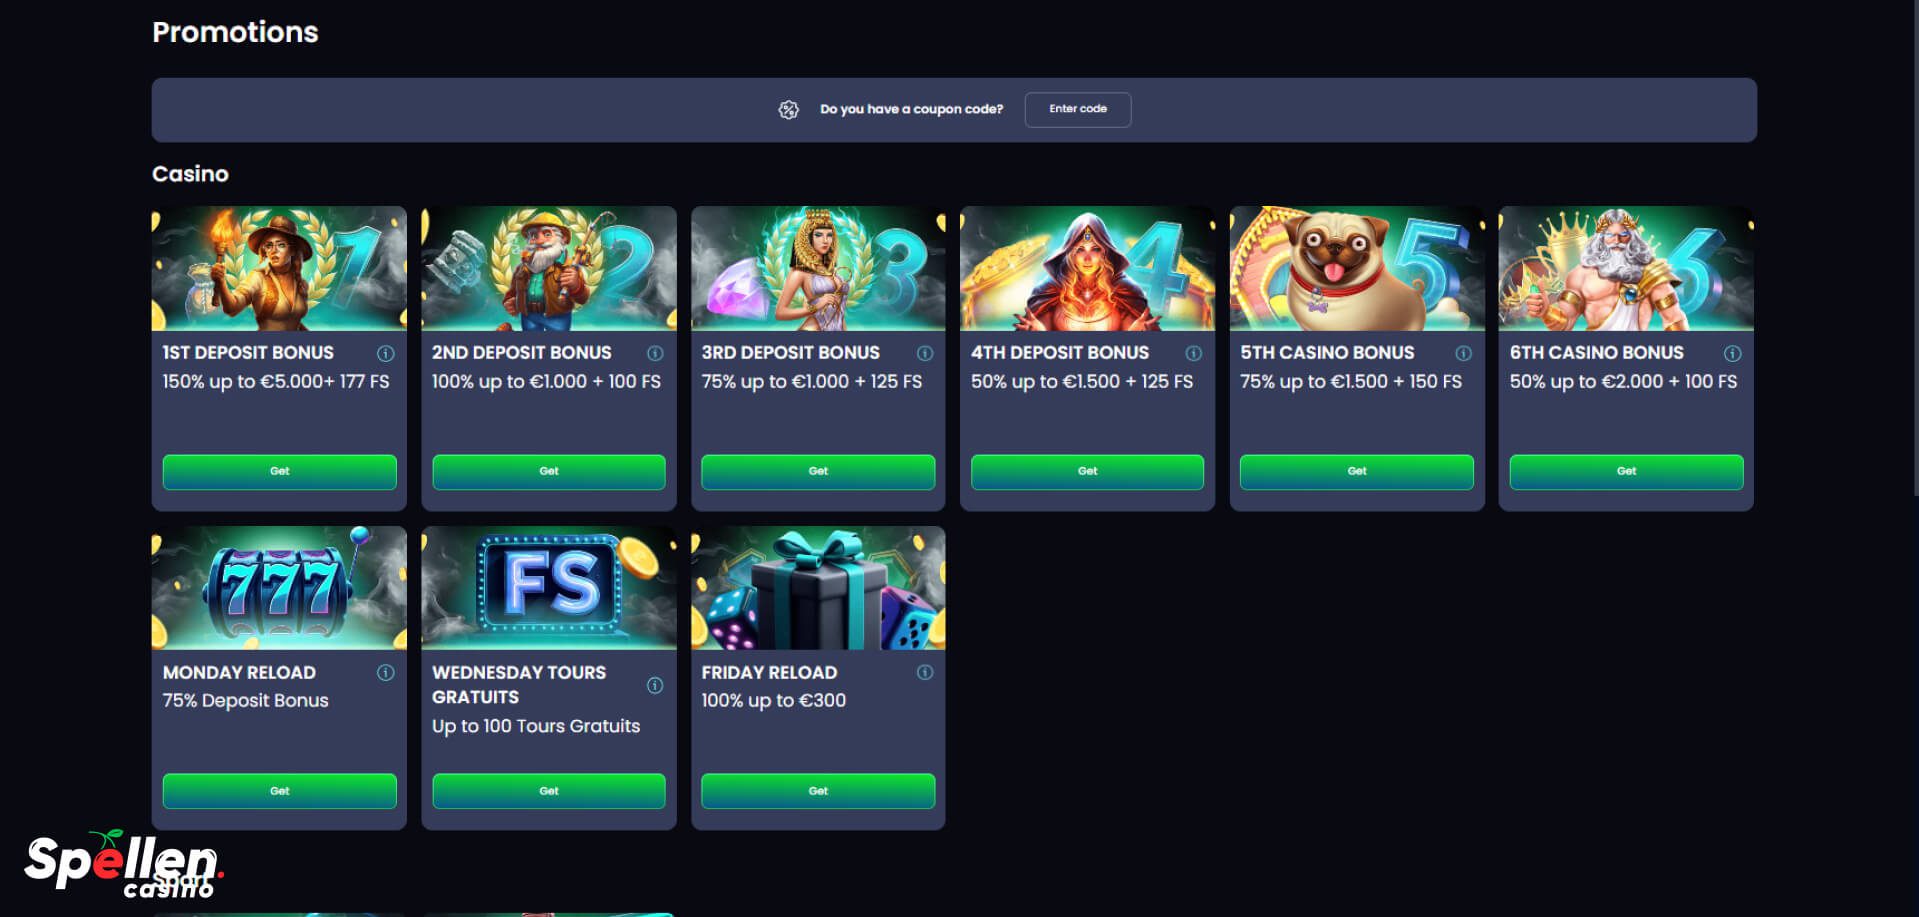This screenshot has width=1919, height=917.
Task: Click the Spellen casino logo
Action: (124, 864)
